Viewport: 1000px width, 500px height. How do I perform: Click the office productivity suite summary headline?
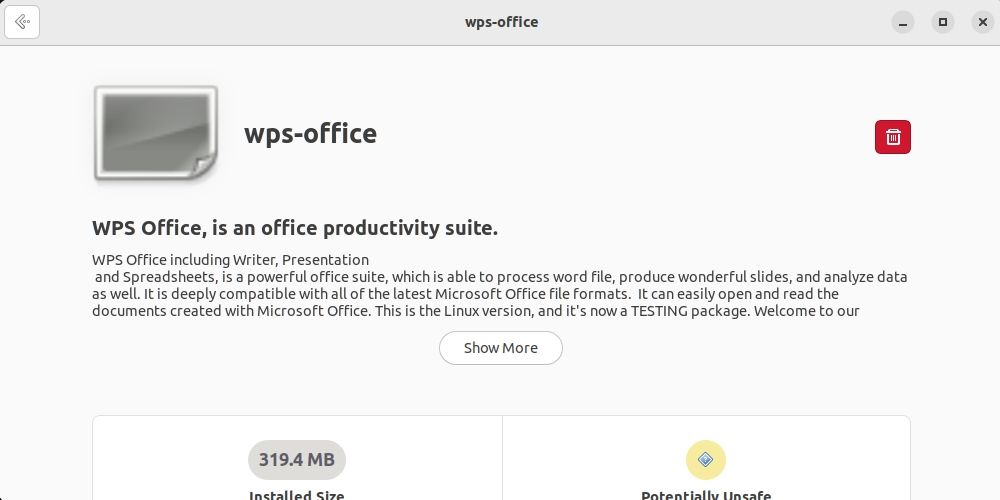pos(295,228)
